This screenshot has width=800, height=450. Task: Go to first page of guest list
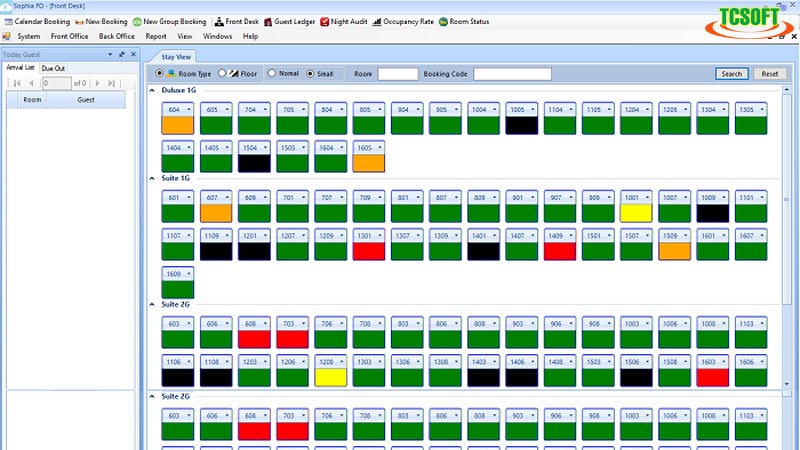[x=17, y=83]
